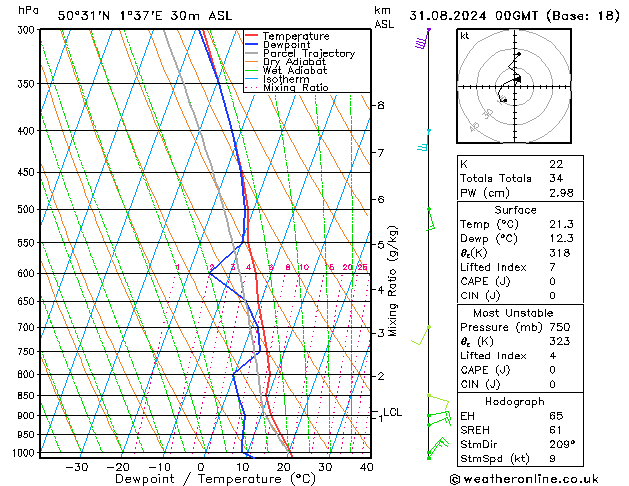Click the PW (cm) value 2.98
Image resolution: width=629 pixels, height=486 pixels.
[557, 193]
